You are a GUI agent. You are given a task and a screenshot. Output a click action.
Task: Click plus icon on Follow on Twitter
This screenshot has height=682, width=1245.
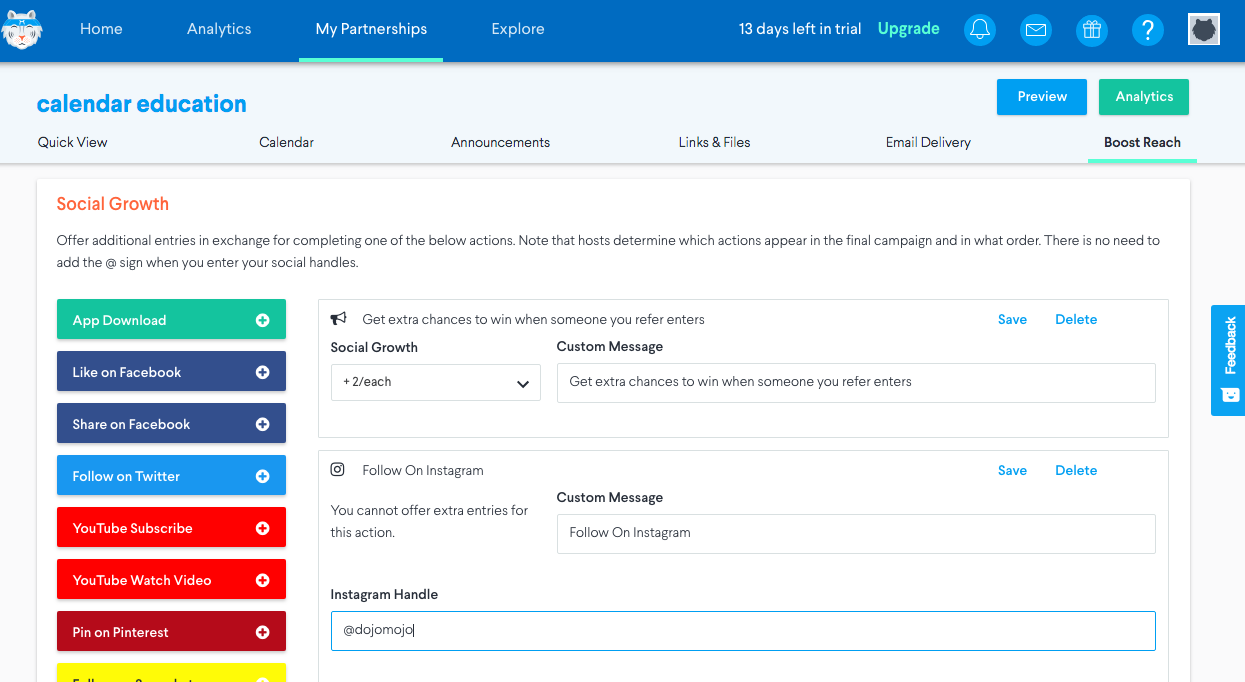[262, 476]
